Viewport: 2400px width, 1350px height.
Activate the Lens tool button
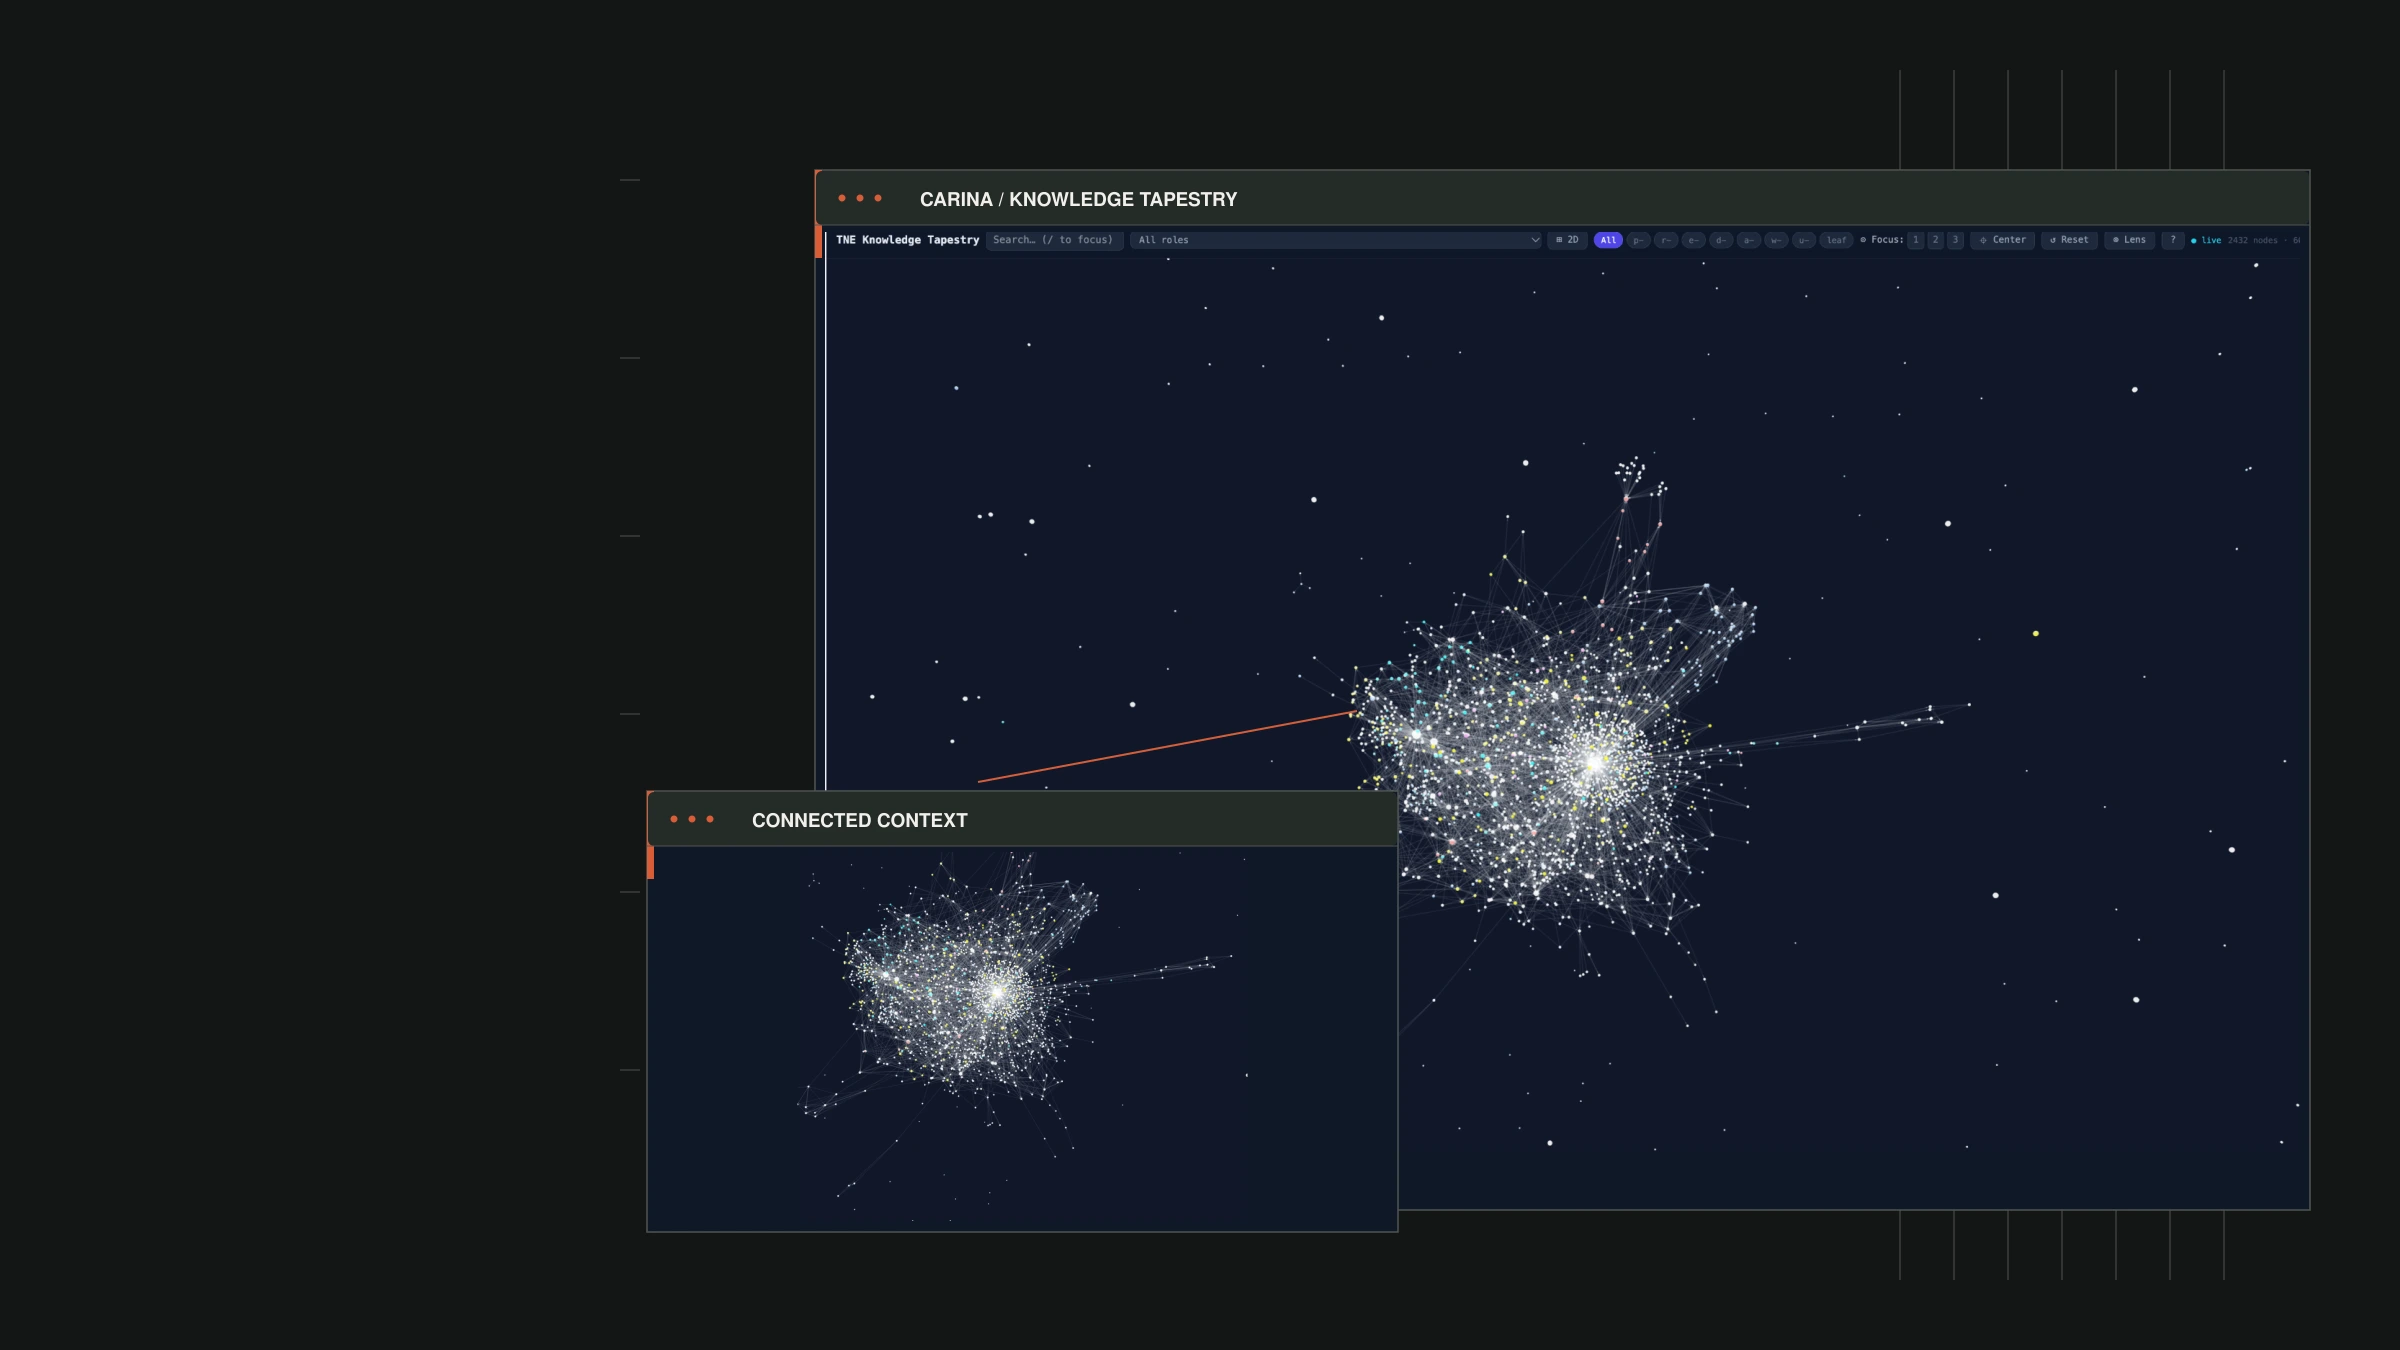[x=2129, y=240]
